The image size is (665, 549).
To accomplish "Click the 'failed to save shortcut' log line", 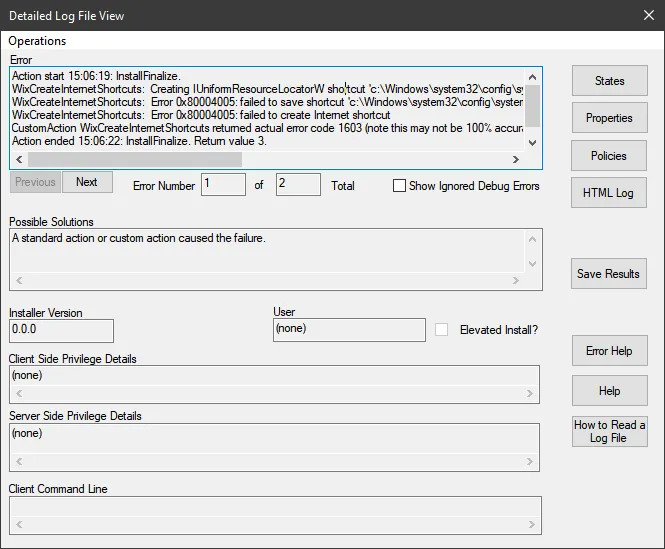I will 267,102.
